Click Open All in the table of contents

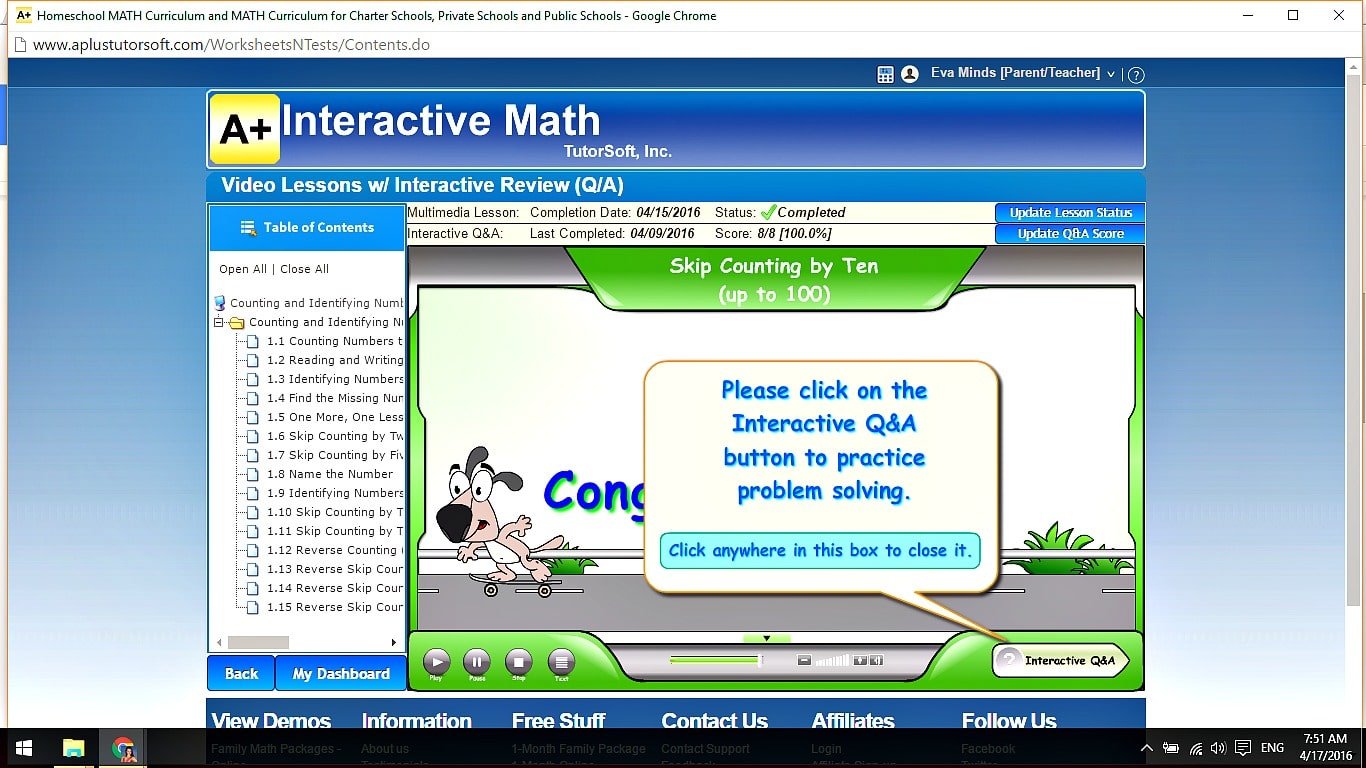click(243, 269)
